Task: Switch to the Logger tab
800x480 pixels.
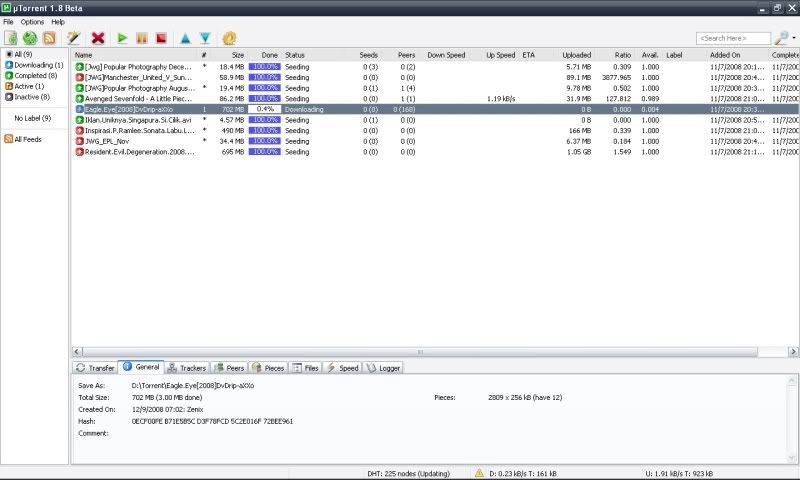Action: tap(383, 368)
